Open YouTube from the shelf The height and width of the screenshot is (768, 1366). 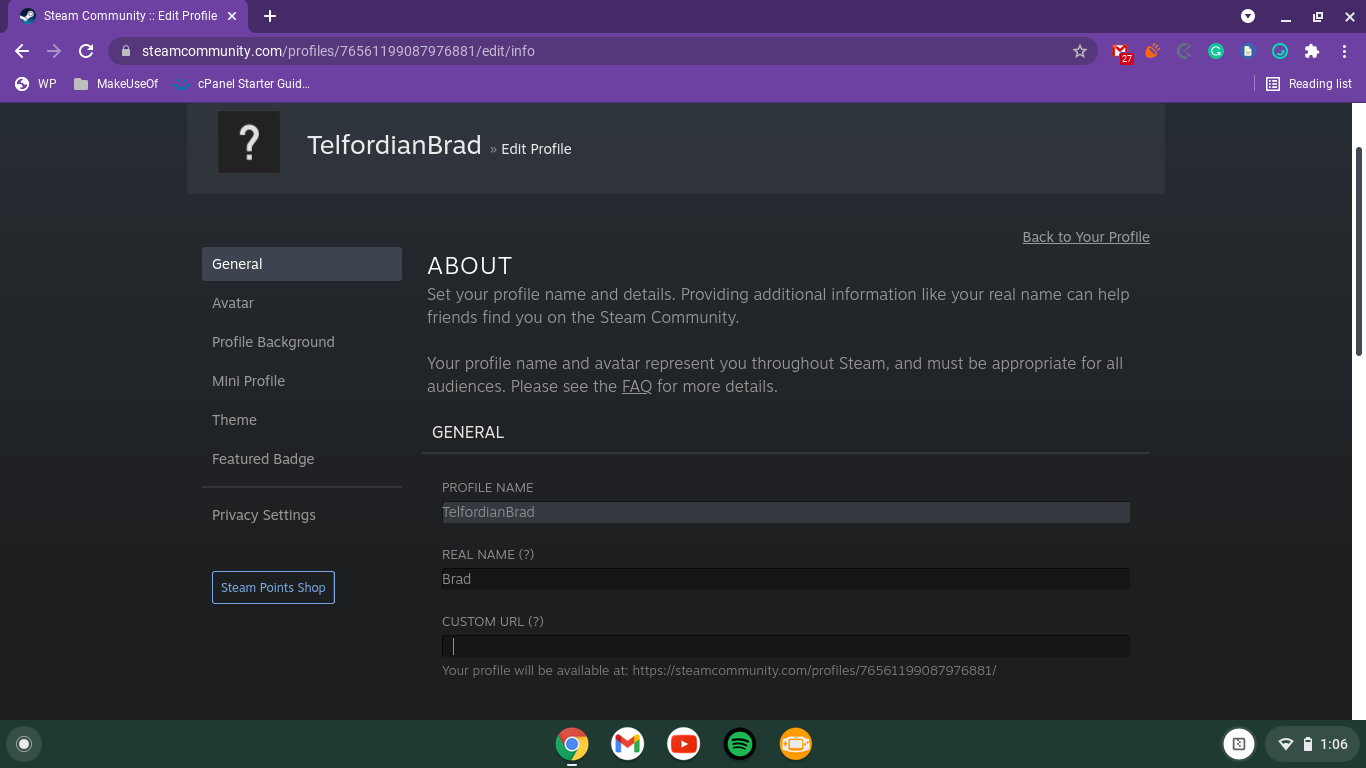[x=684, y=744]
